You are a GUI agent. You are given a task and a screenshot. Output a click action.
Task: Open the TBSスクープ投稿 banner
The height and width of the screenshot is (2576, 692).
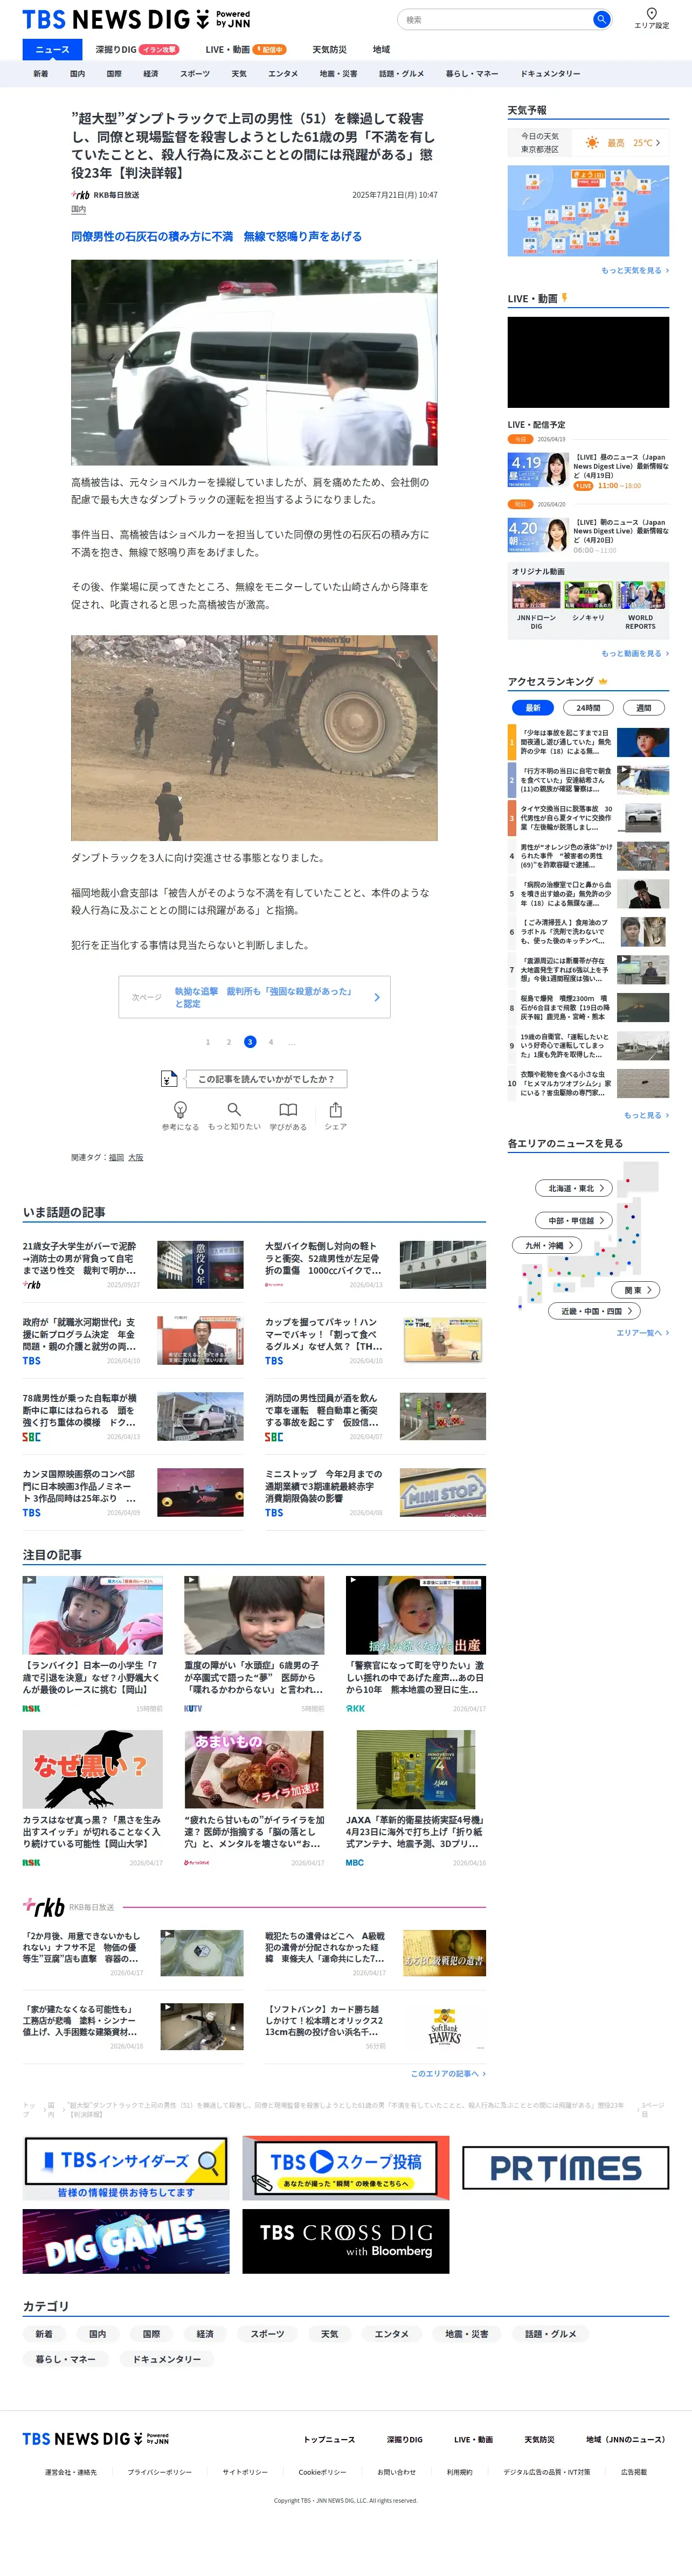coord(346,2168)
